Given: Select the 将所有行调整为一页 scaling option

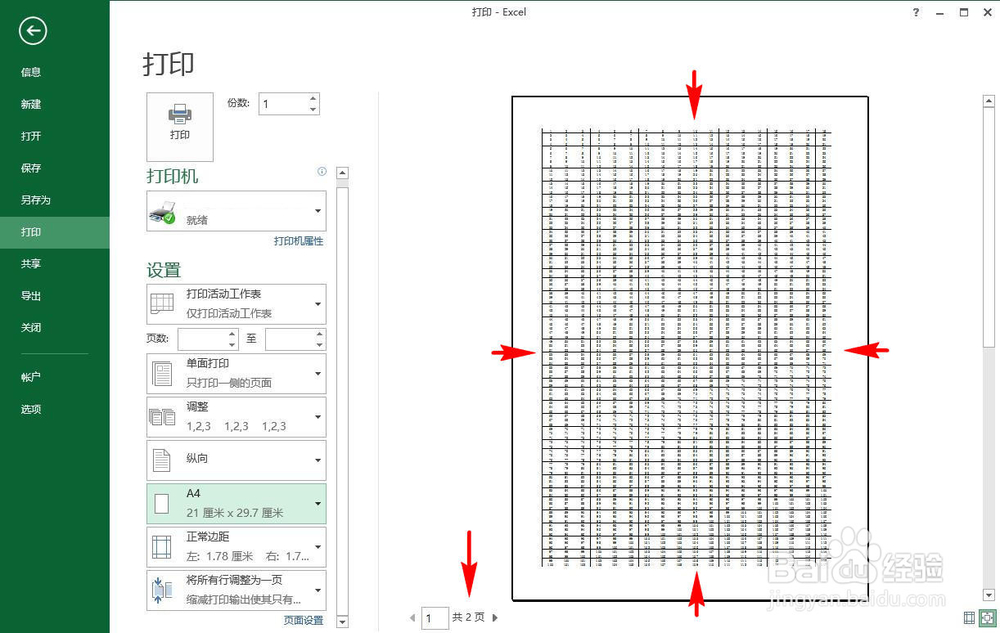Looking at the screenshot, I should (x=235, y=590).
